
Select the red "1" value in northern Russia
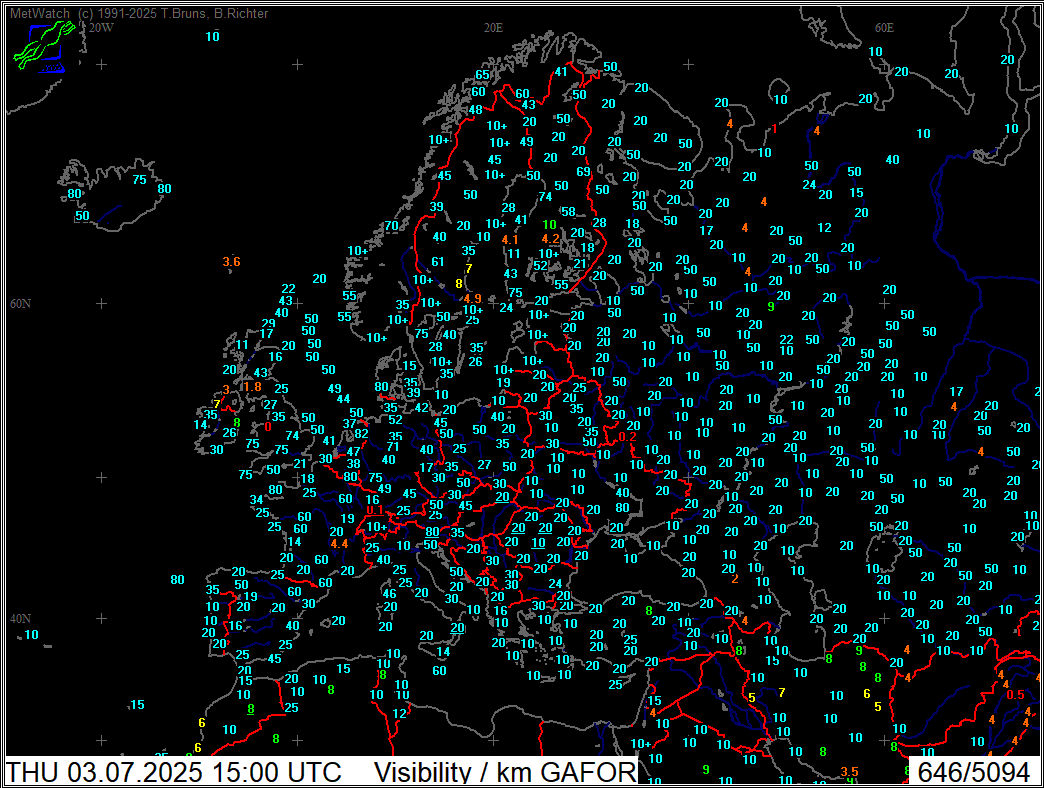[x=774, y=129]
